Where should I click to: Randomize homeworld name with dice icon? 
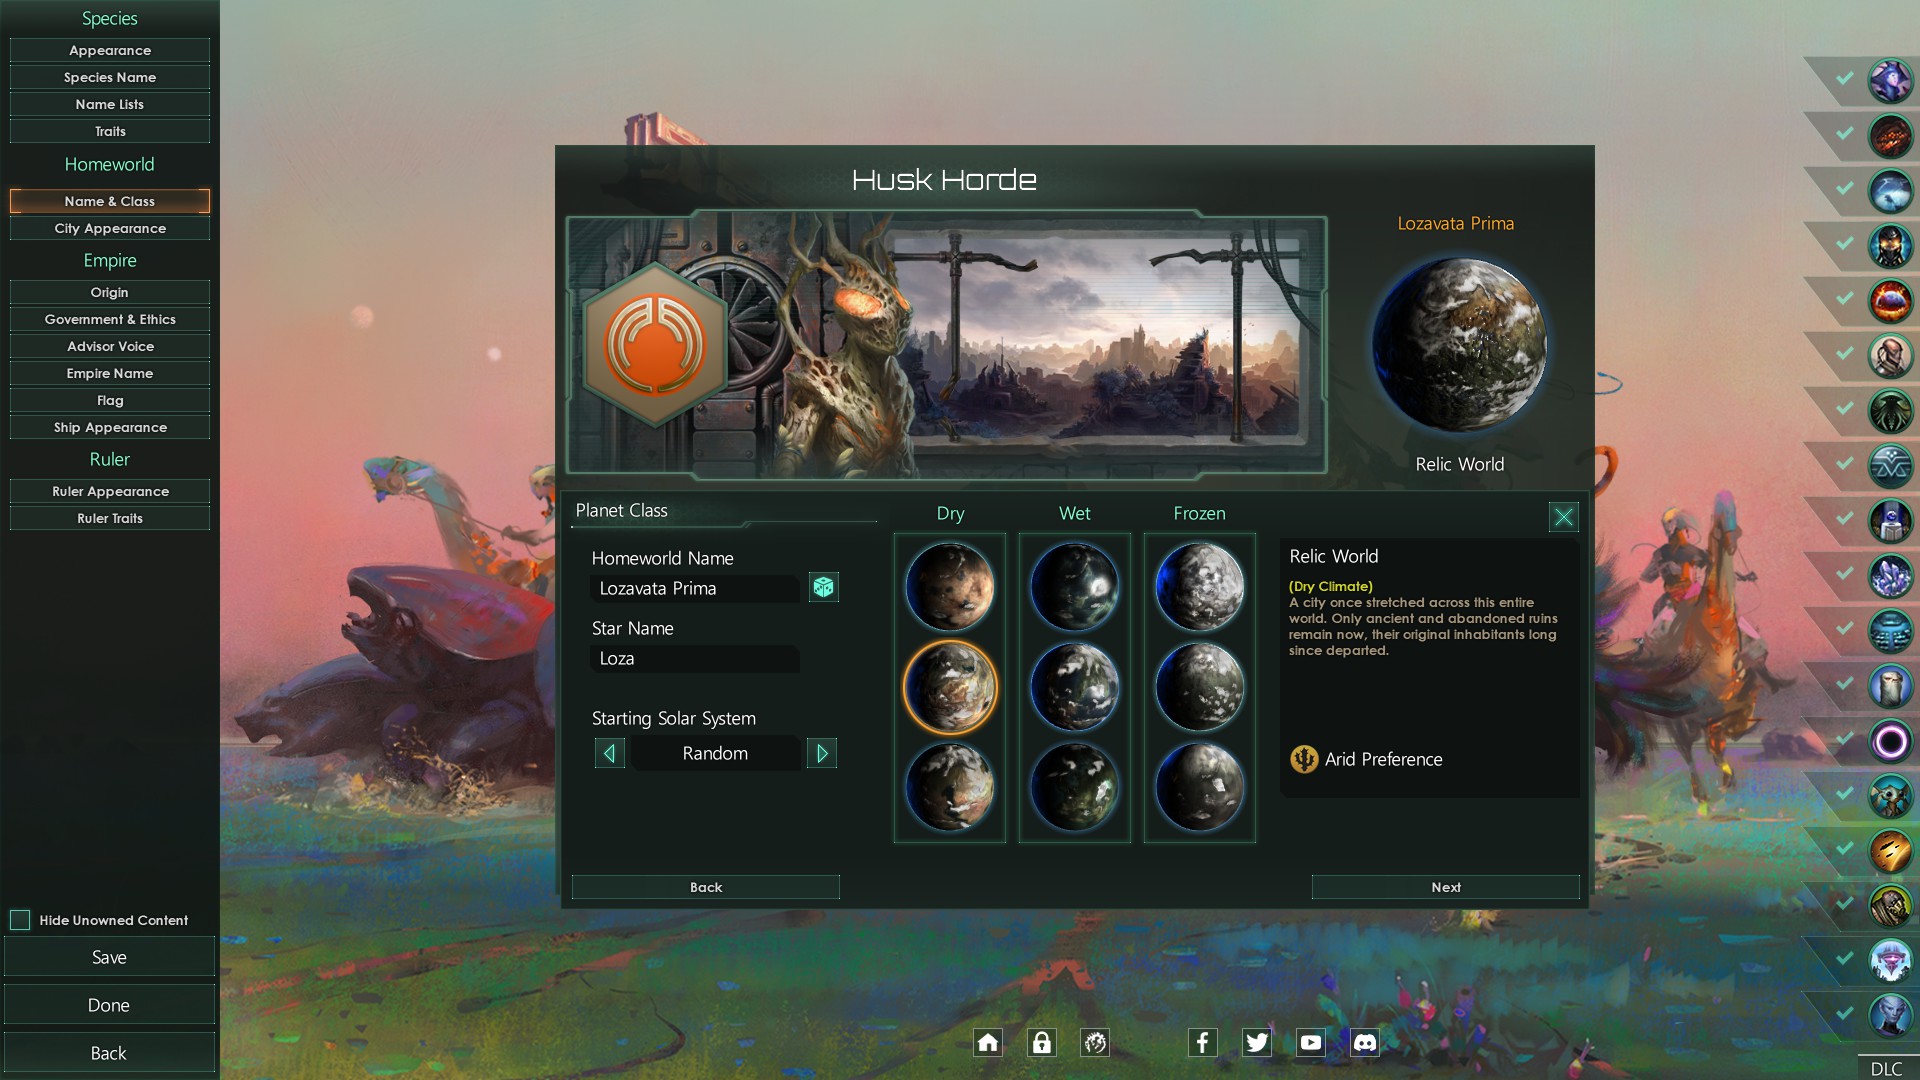pyautogui.click(x=823, y=587)
